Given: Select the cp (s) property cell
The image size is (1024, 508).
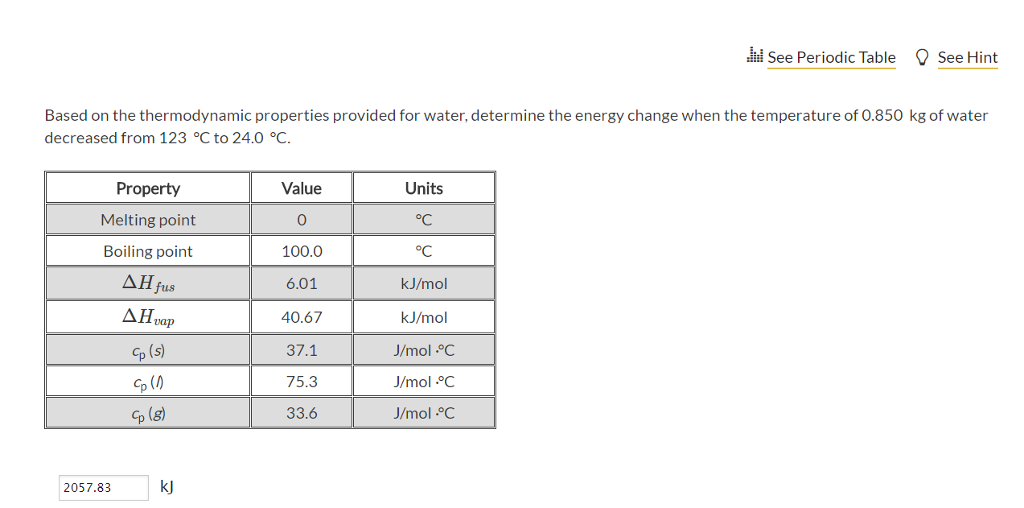Looking at the screenshot, I should tap(148, 350).
